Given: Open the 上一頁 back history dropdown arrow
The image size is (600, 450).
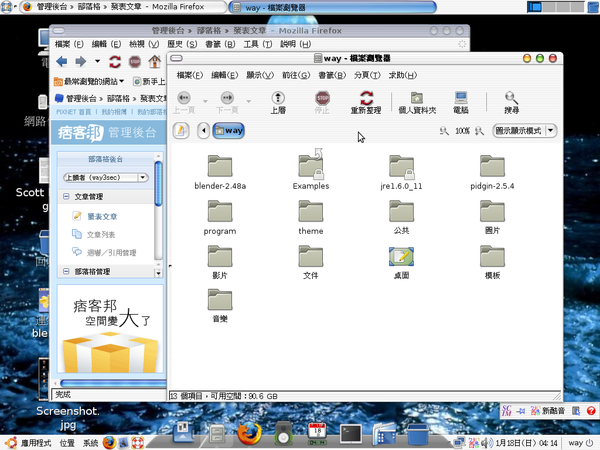Looking at the screenshot, I should (205, 101).
